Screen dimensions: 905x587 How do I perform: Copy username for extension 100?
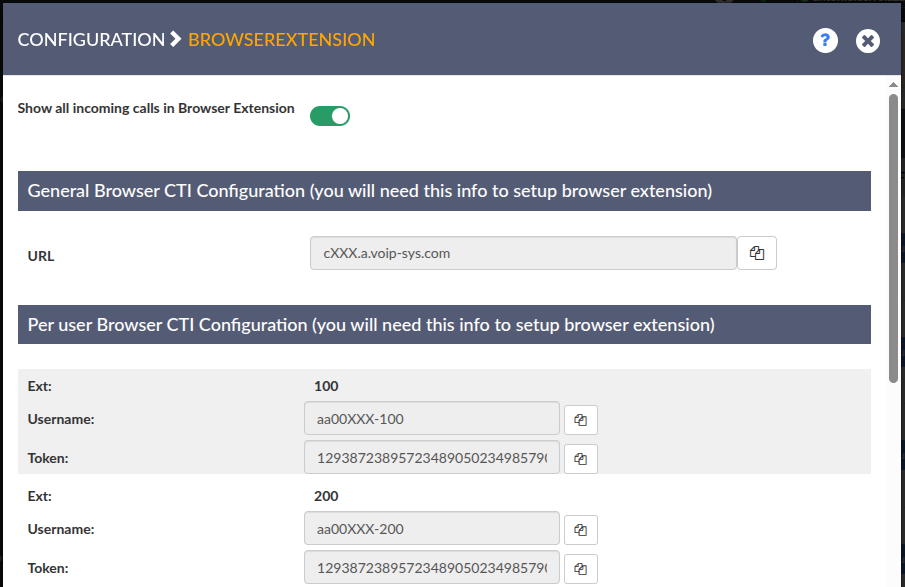pos(580,419)
